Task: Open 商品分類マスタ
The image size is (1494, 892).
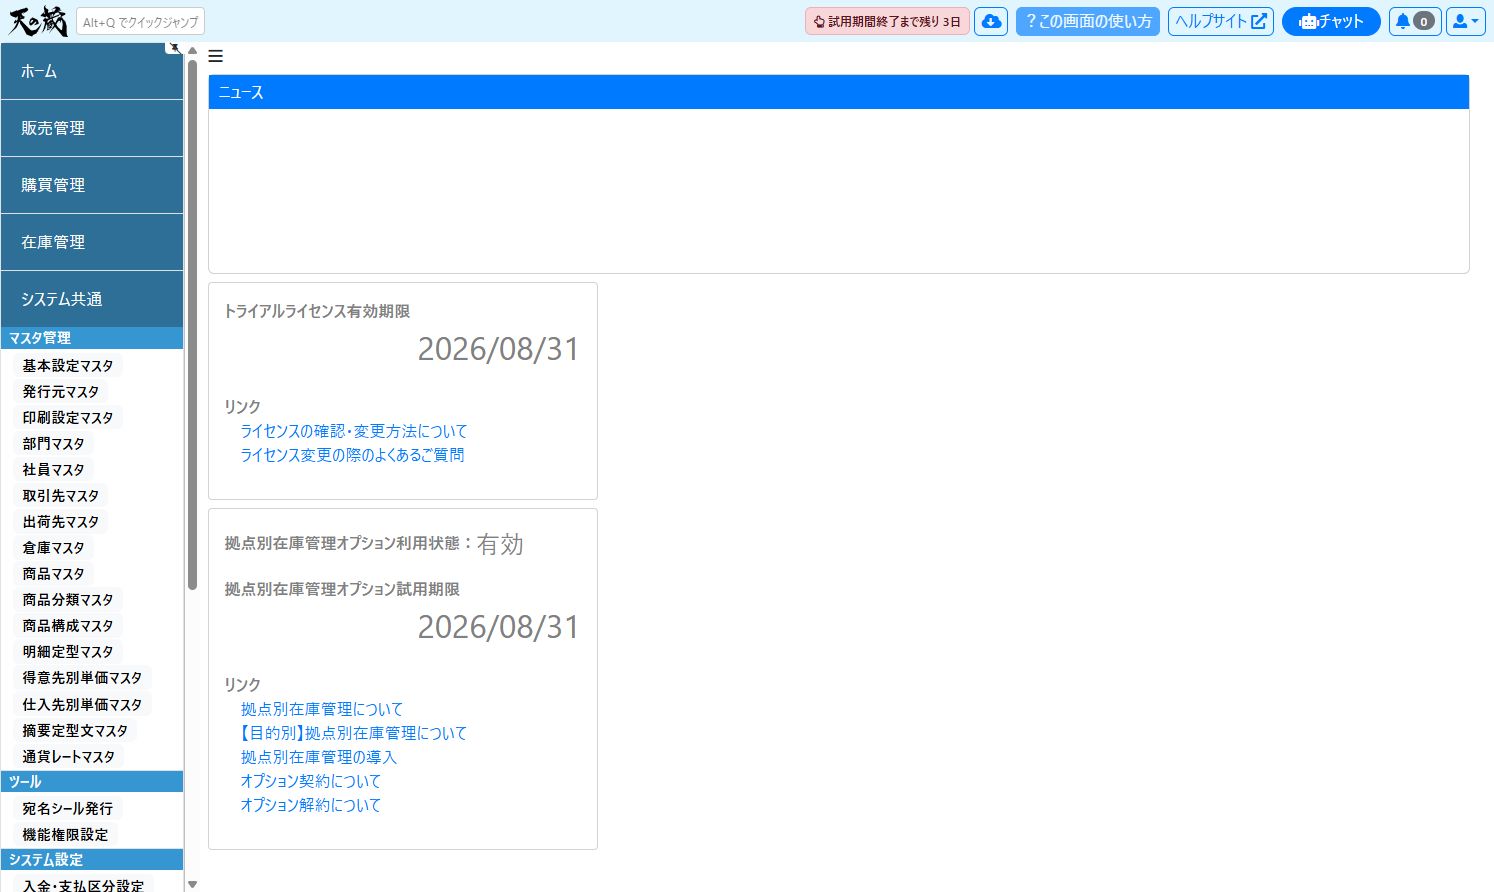Action: (x=68, y=600)
